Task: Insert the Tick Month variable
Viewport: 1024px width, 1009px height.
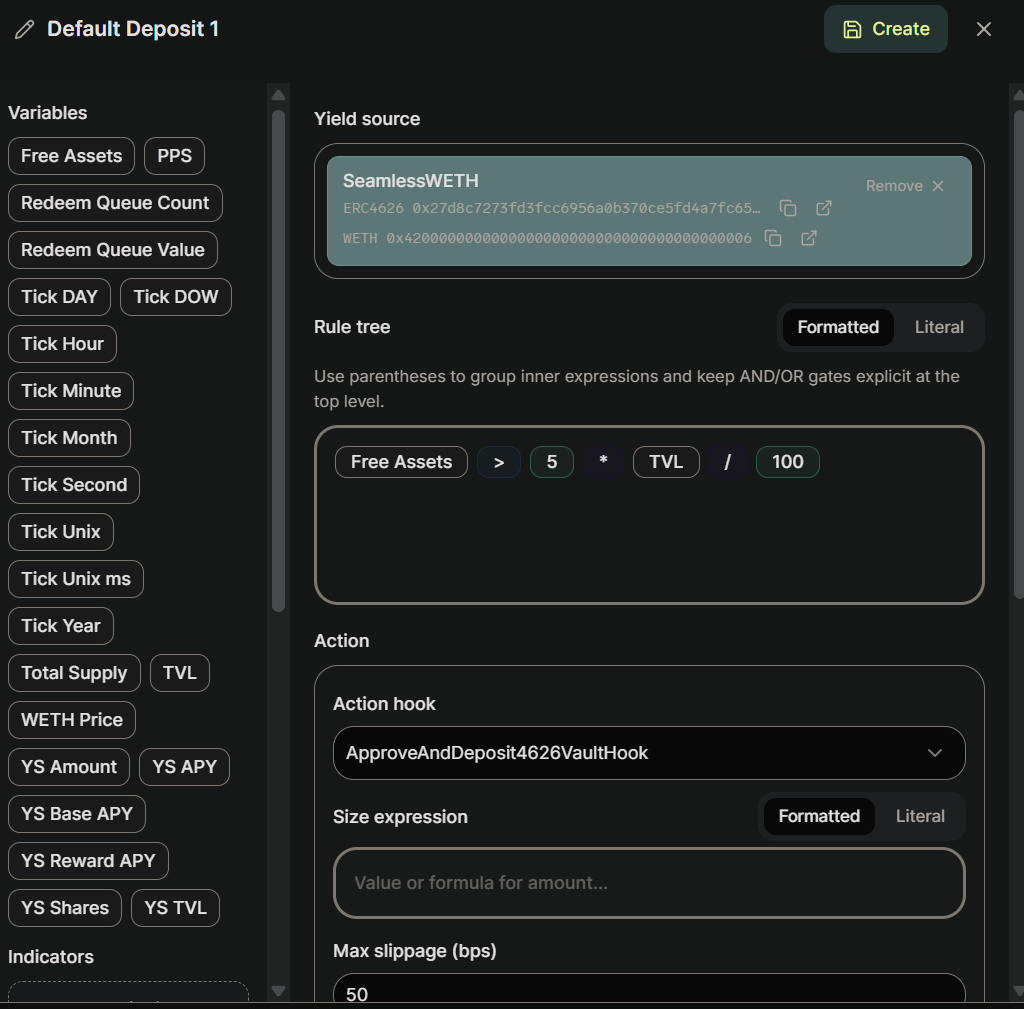Action: tap(69, 438)
